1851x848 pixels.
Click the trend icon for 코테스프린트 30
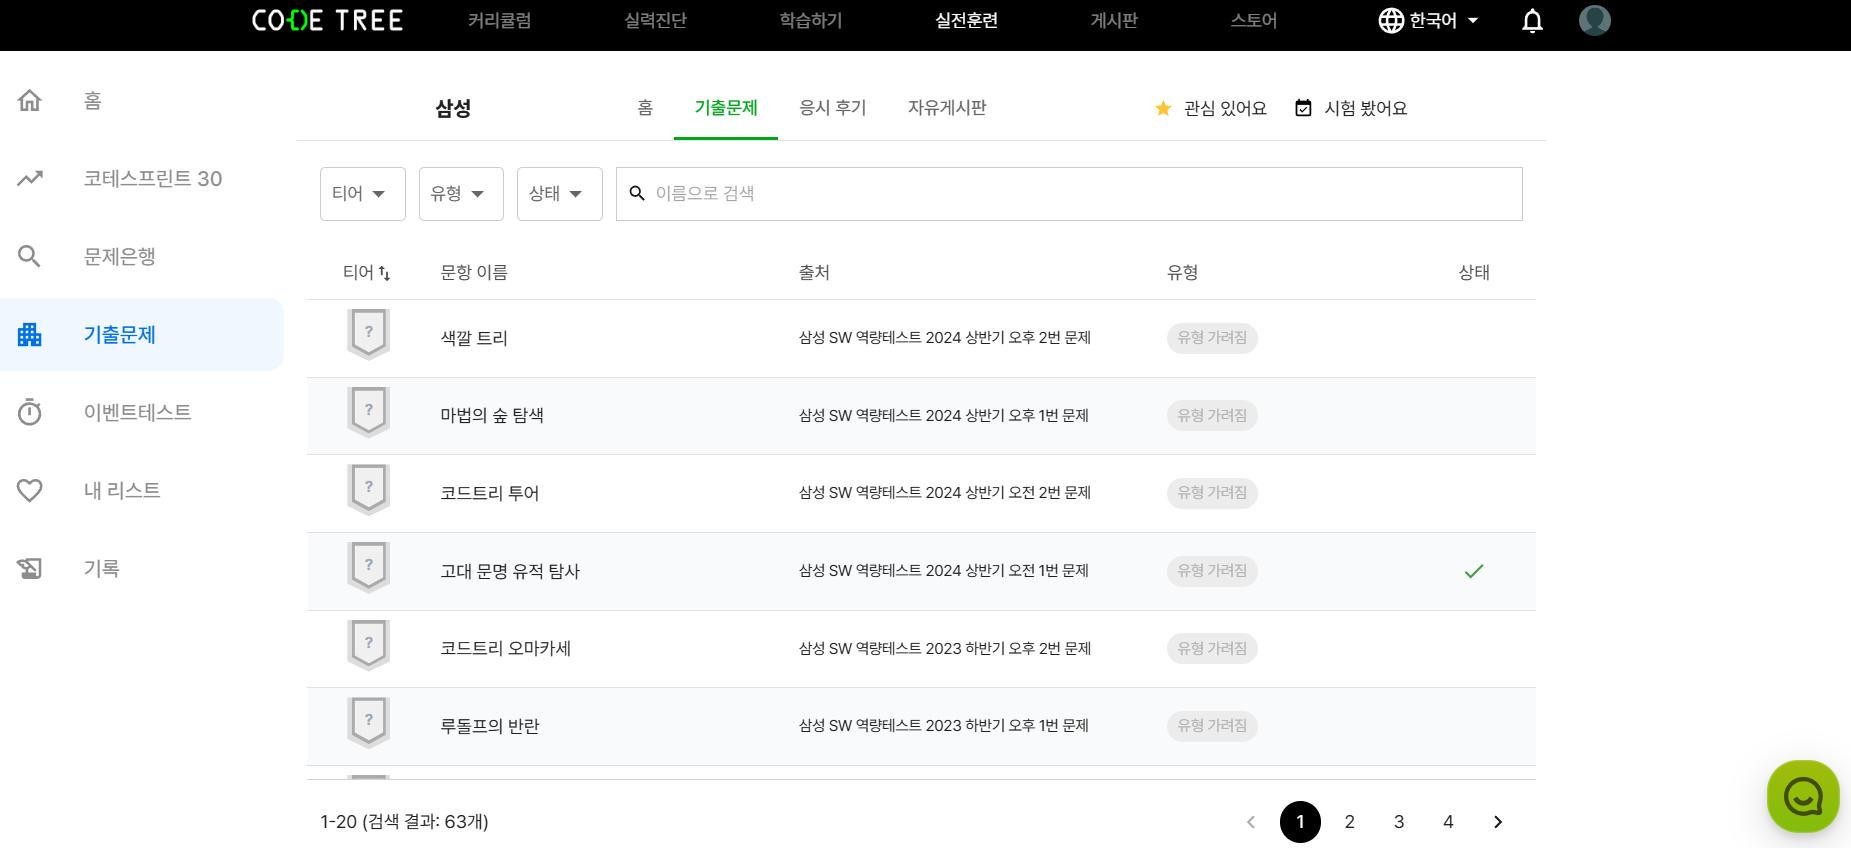click(x=30, y=178)
